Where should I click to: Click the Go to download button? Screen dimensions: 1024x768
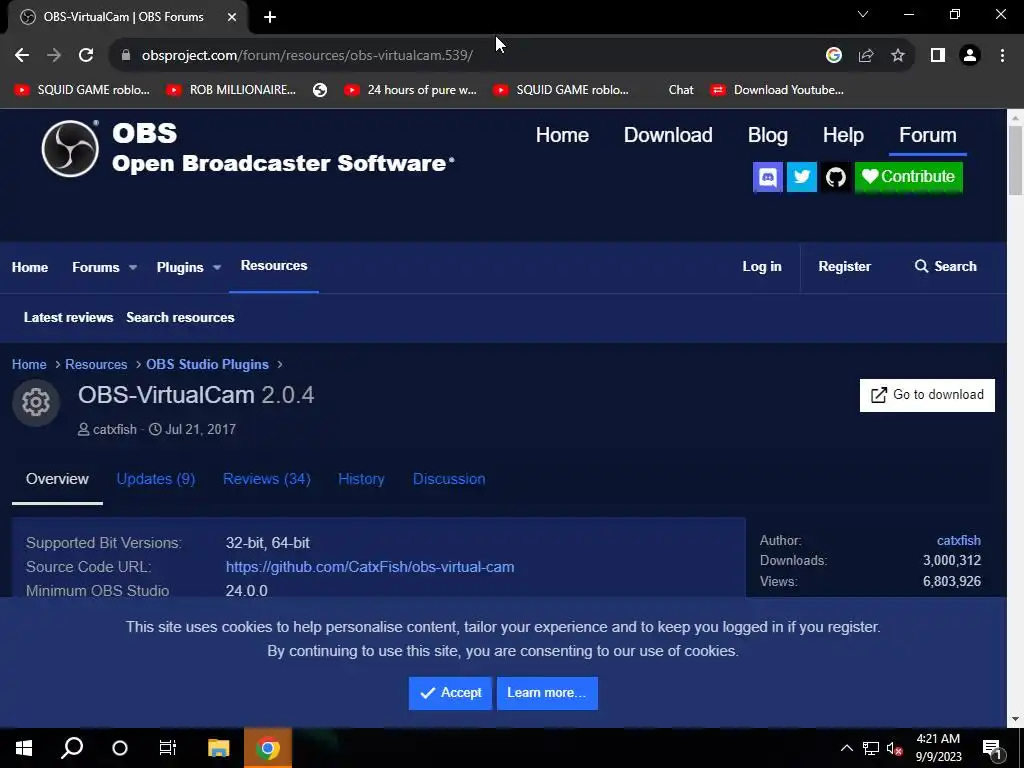(x=927, y=395)
